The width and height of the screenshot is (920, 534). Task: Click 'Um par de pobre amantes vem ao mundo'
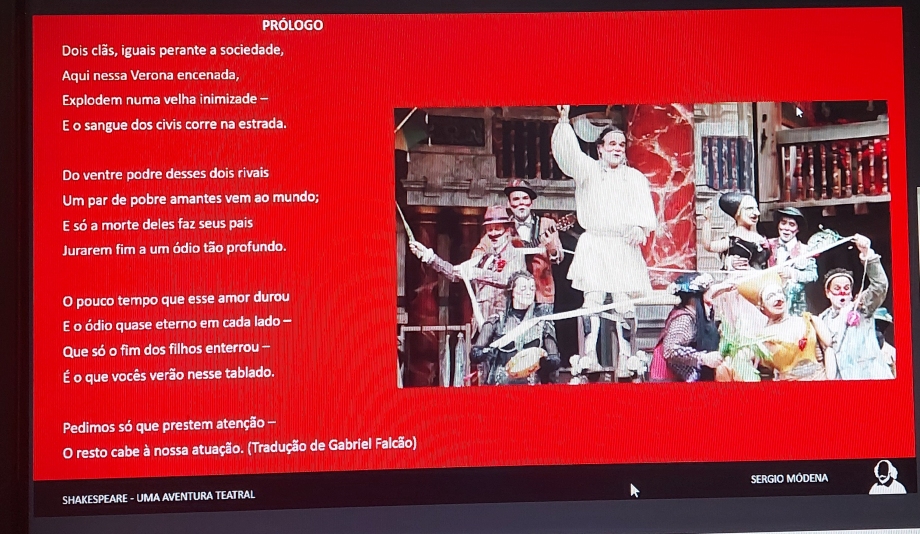pyautogui.click(x=190, y=198)
